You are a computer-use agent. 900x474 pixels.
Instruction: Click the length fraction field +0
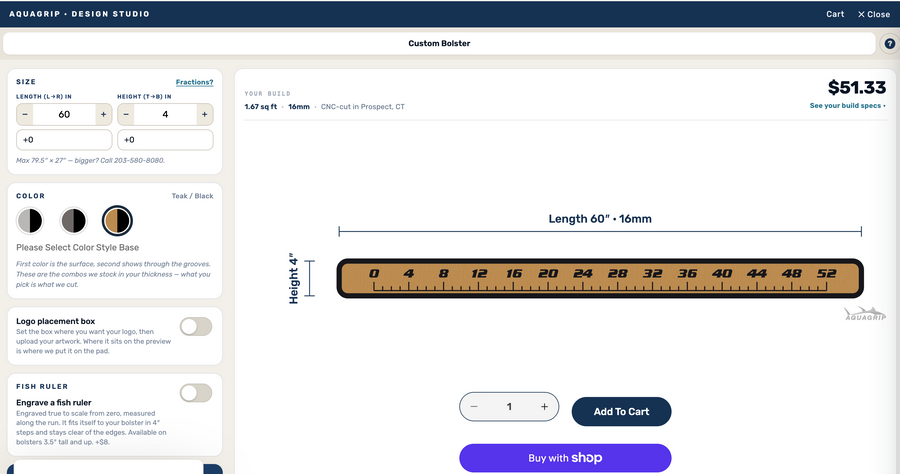(x=64, y=139)
